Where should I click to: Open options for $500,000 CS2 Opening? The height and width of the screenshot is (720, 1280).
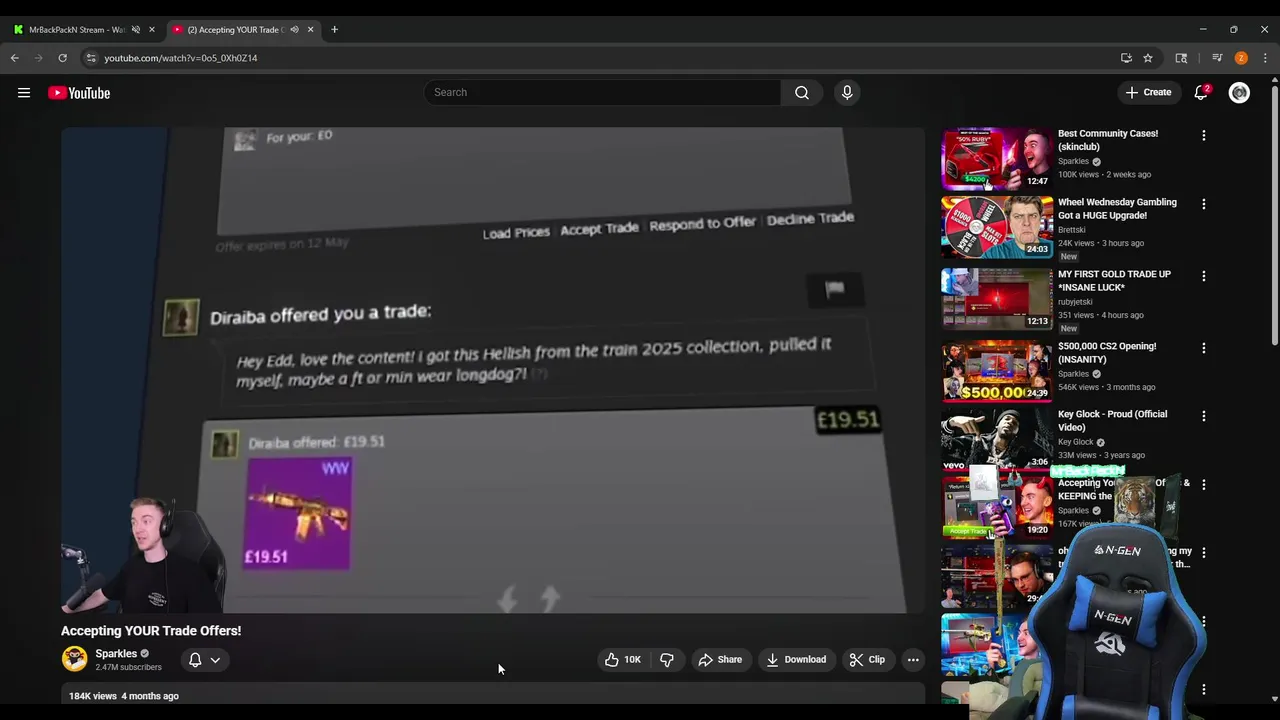(x=1203, y=348)
